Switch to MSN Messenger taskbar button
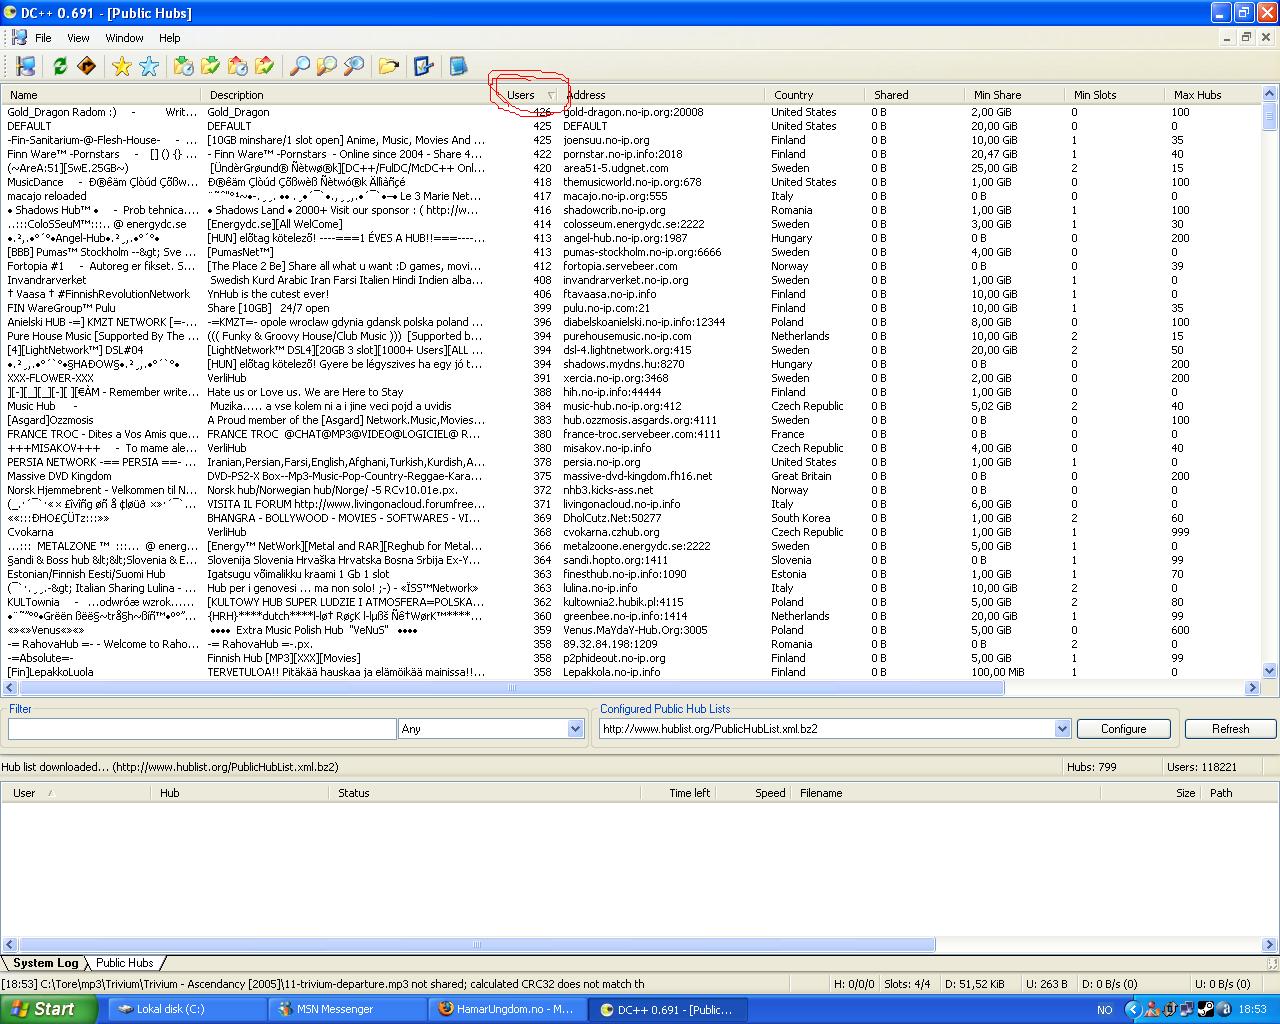Screen dimensions: 1280x1024 (x=349, y=1009)
